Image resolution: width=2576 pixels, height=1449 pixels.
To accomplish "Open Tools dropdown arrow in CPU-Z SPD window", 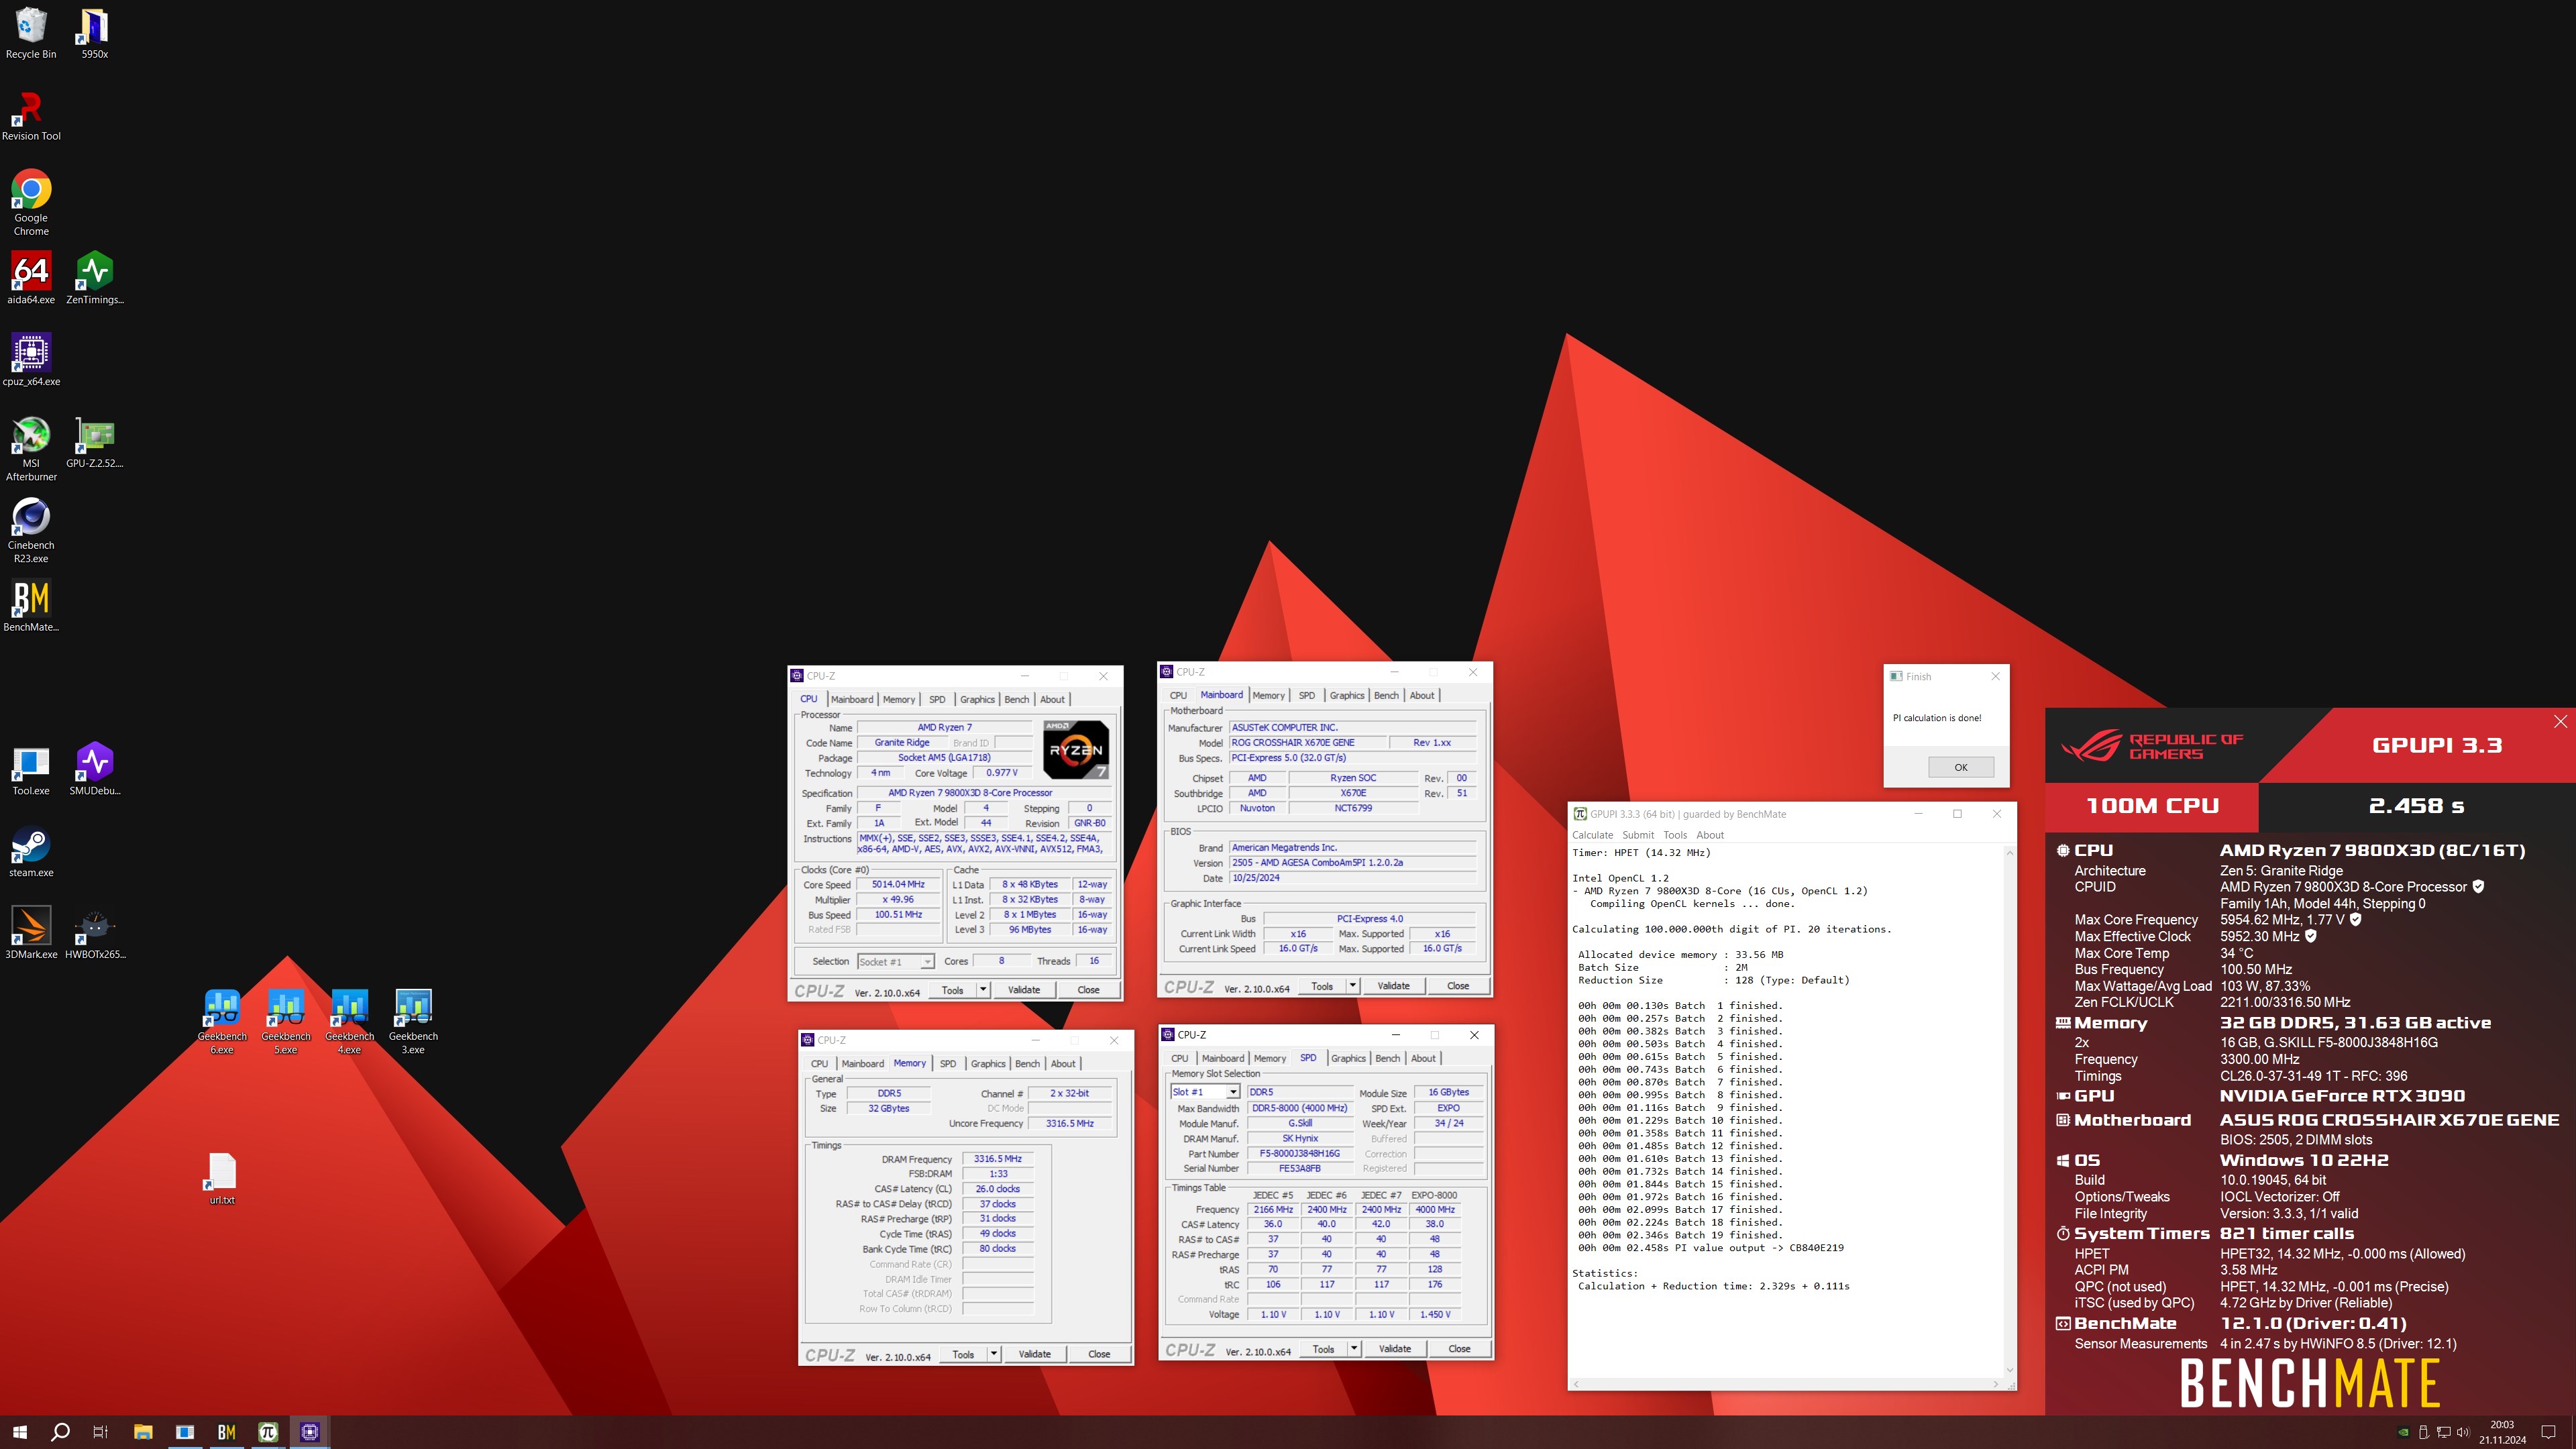I will tap(1354, 1349).
